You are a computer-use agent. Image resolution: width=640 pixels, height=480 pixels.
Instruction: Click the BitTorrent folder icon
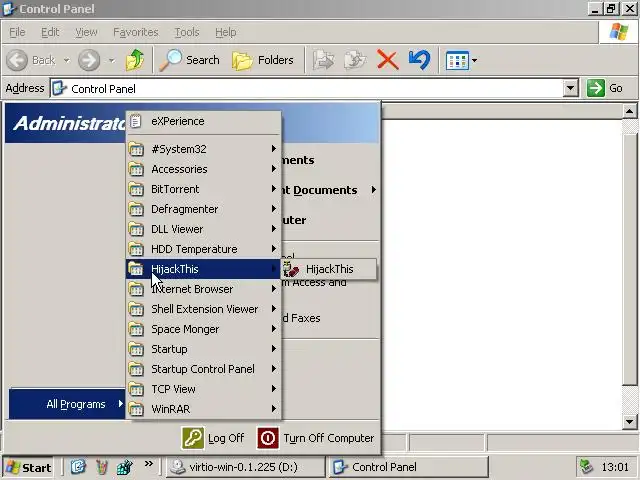click(136, 189)
